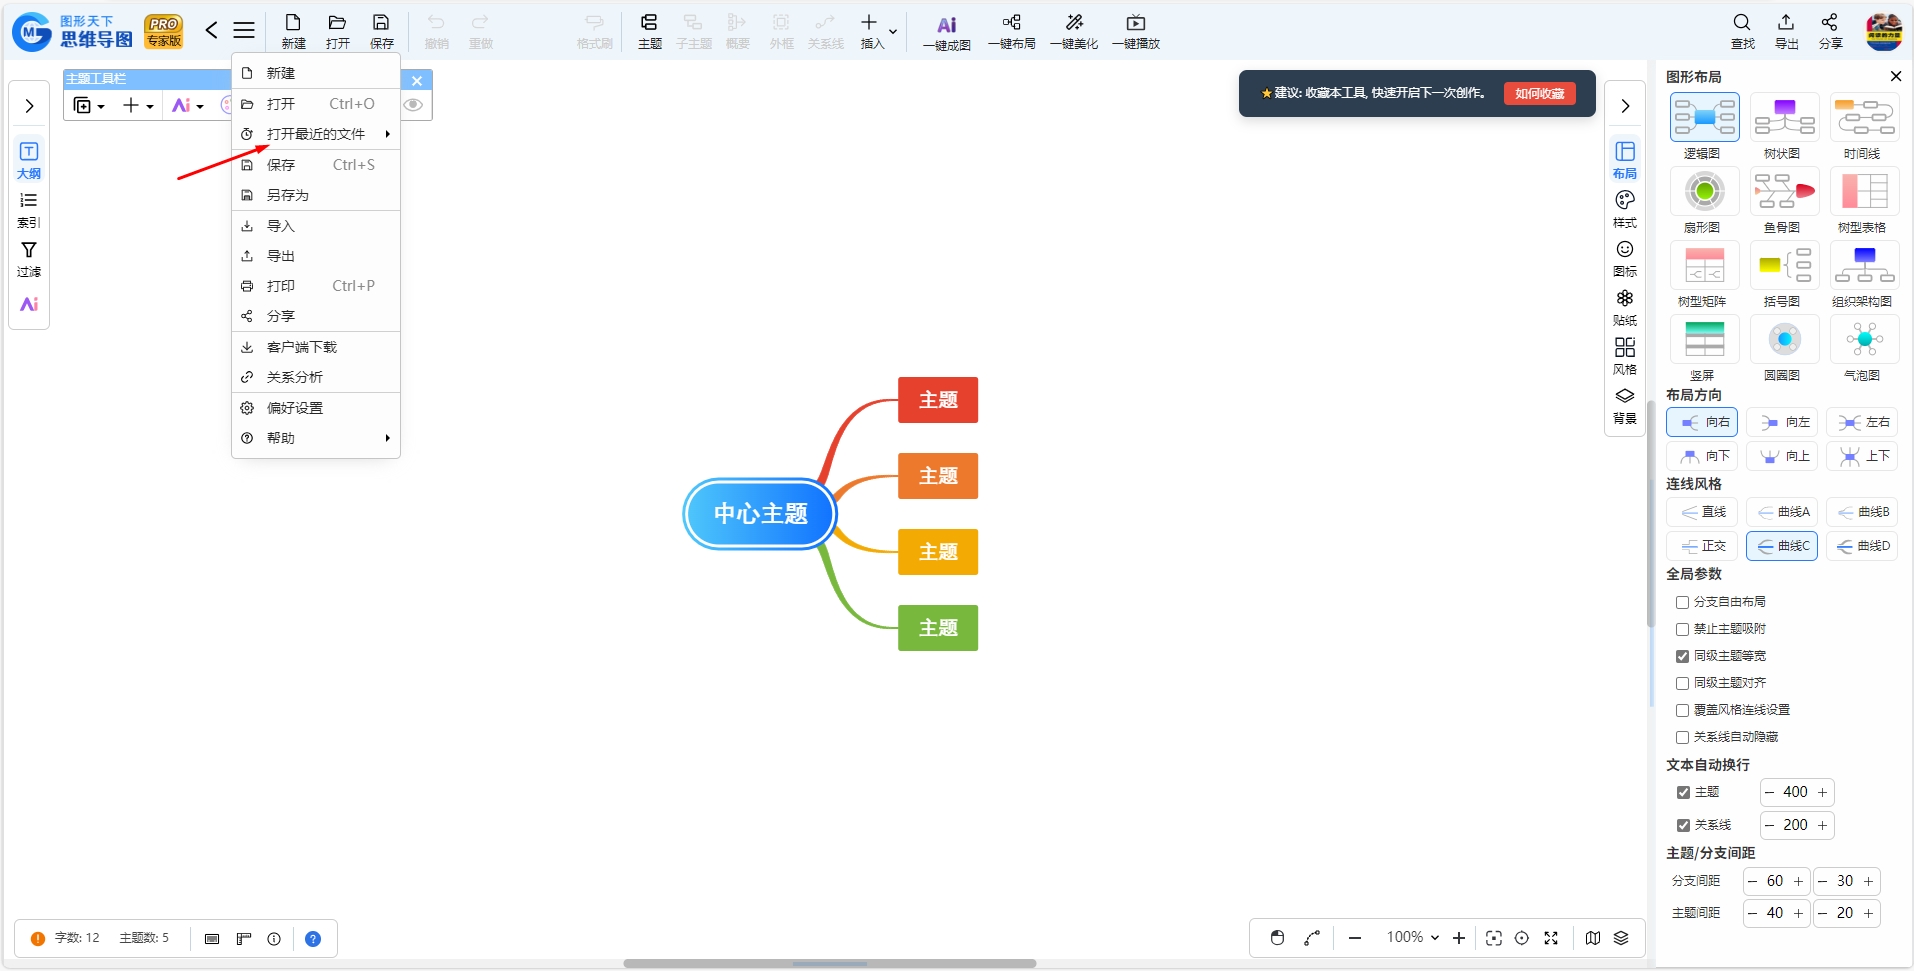Screen dimensions: 1914x971
Task: Toggle the 关系线自动隐藏 checkbox
Action: click(x=1682, y=737)
